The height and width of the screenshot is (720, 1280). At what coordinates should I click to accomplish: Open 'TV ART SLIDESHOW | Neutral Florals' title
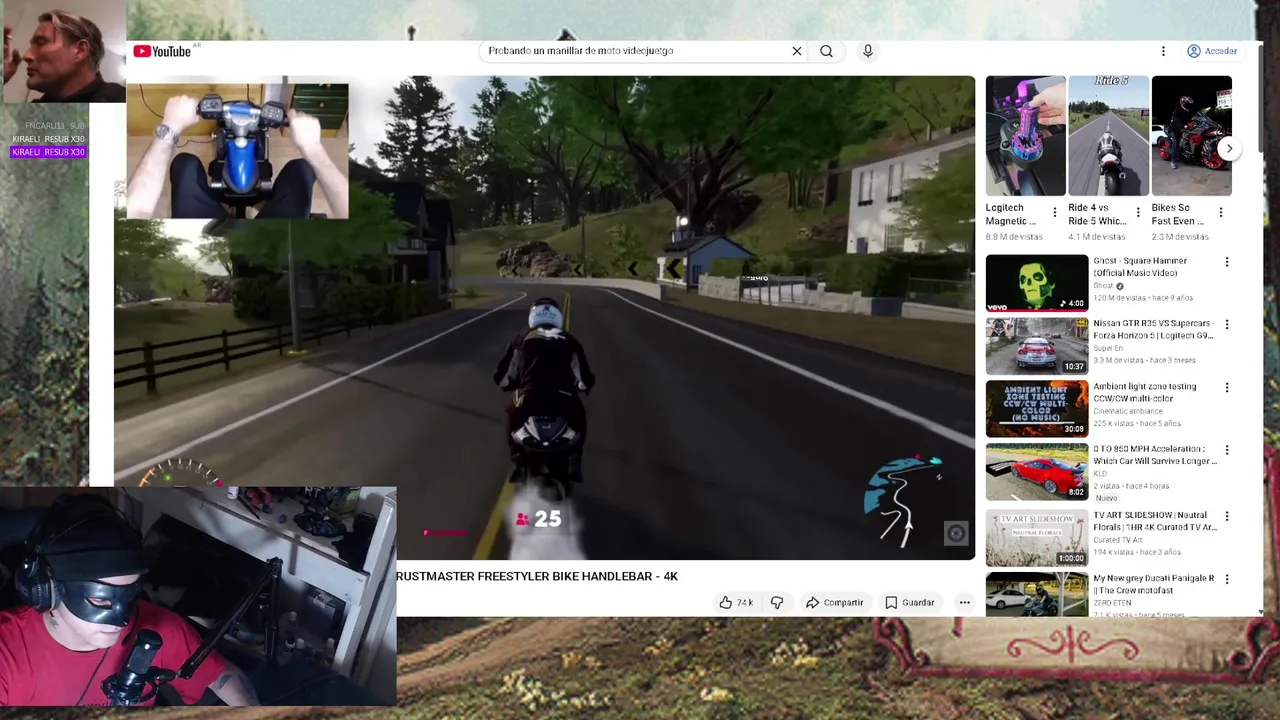click(x=1155, y=521)
